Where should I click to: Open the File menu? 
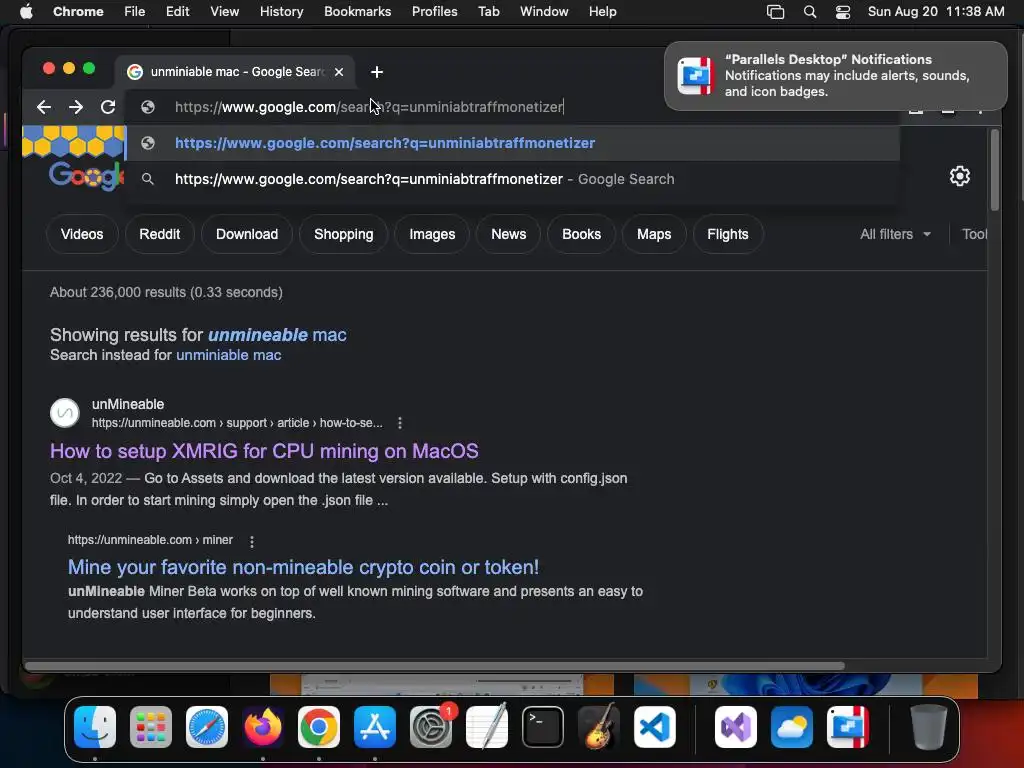pyautogui.click(x=135, y=12)
